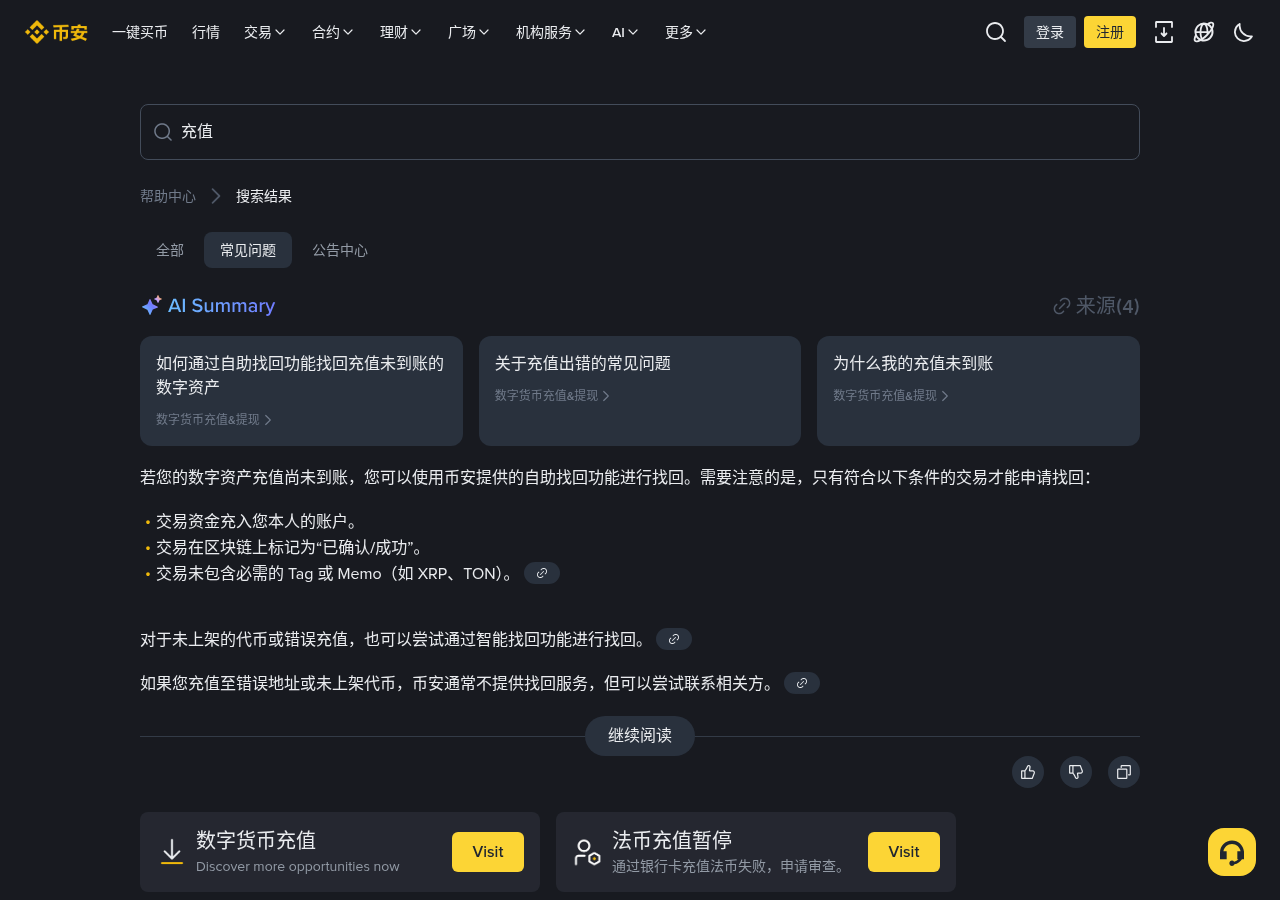The height and width of the screenshot is (900, 1280).
Task: Click thumbs up on AI summary
Action: point(1028,772)
